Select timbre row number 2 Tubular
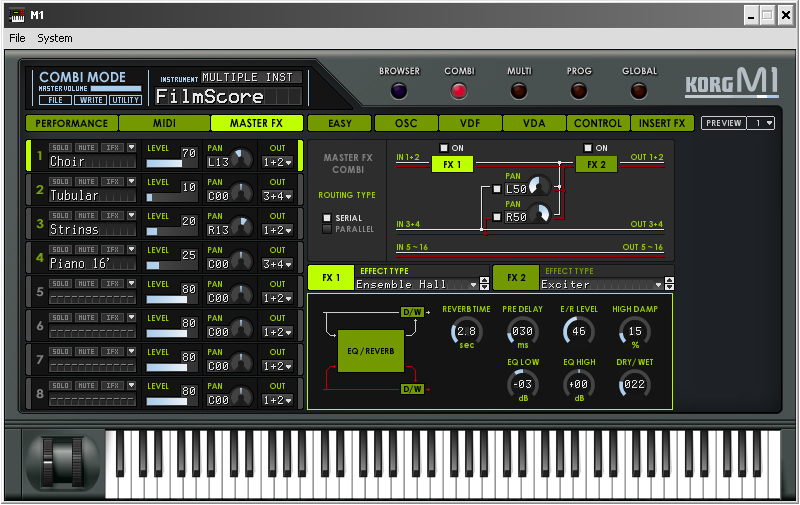This screenshot has width=800, height=505. [x=40, y=190]
